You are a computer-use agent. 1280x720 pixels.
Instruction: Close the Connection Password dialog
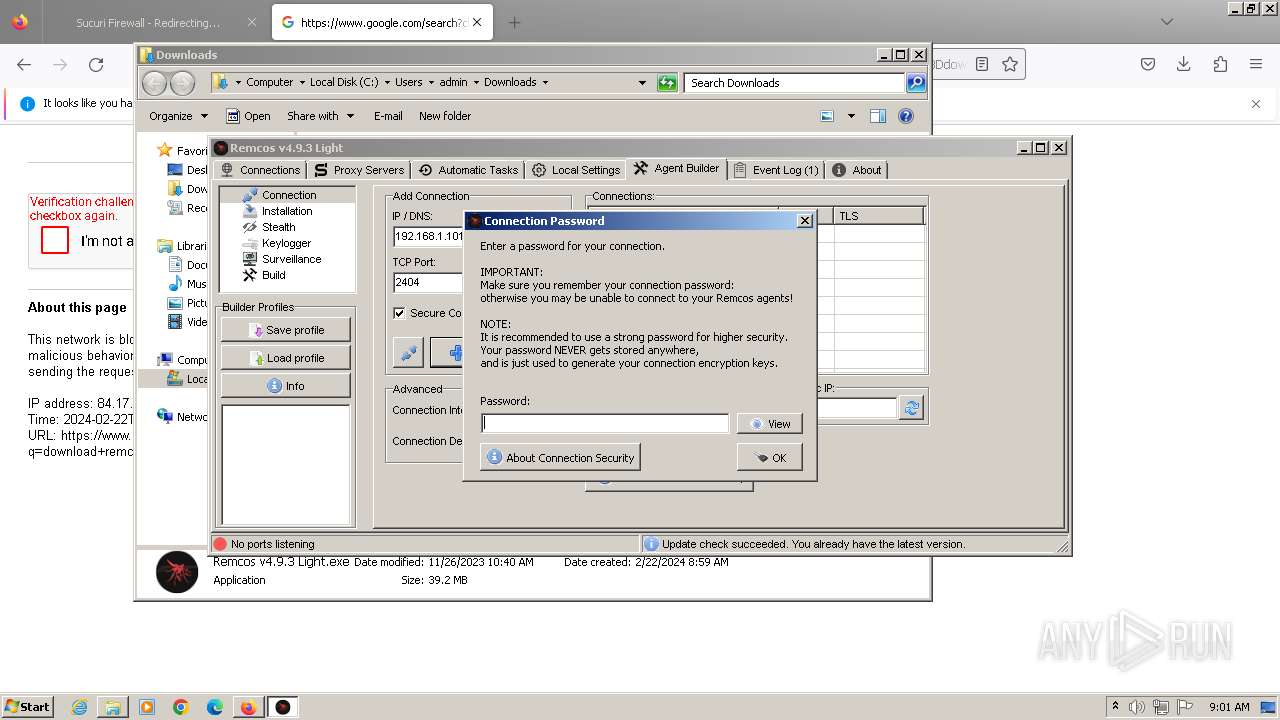805,221
